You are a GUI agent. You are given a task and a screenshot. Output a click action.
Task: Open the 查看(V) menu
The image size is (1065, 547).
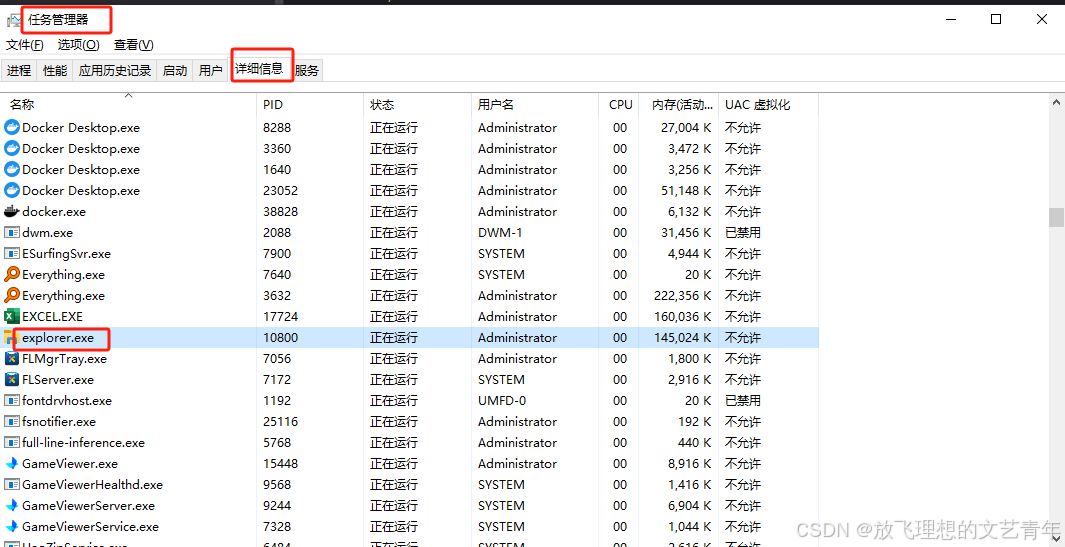point(133,45)
